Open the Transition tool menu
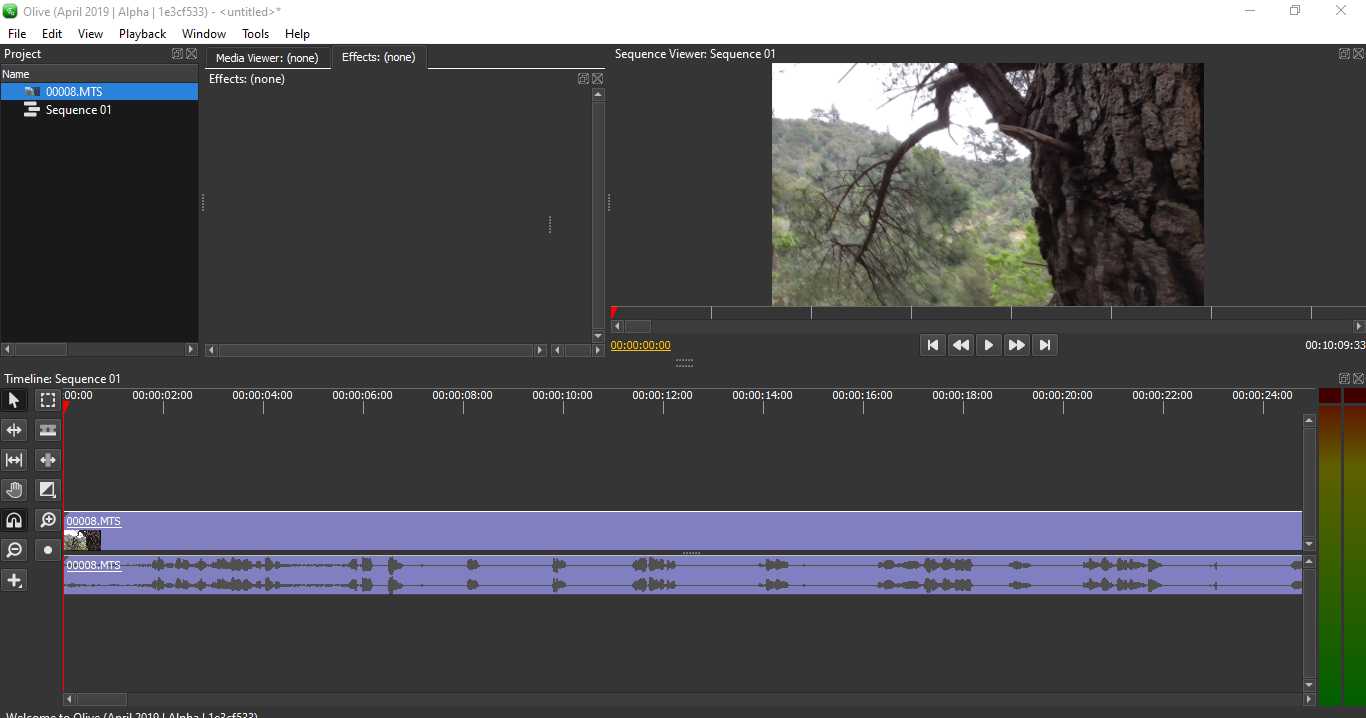Image resolution: width=1366 pixels, height=718 pixels. [47, 490]
